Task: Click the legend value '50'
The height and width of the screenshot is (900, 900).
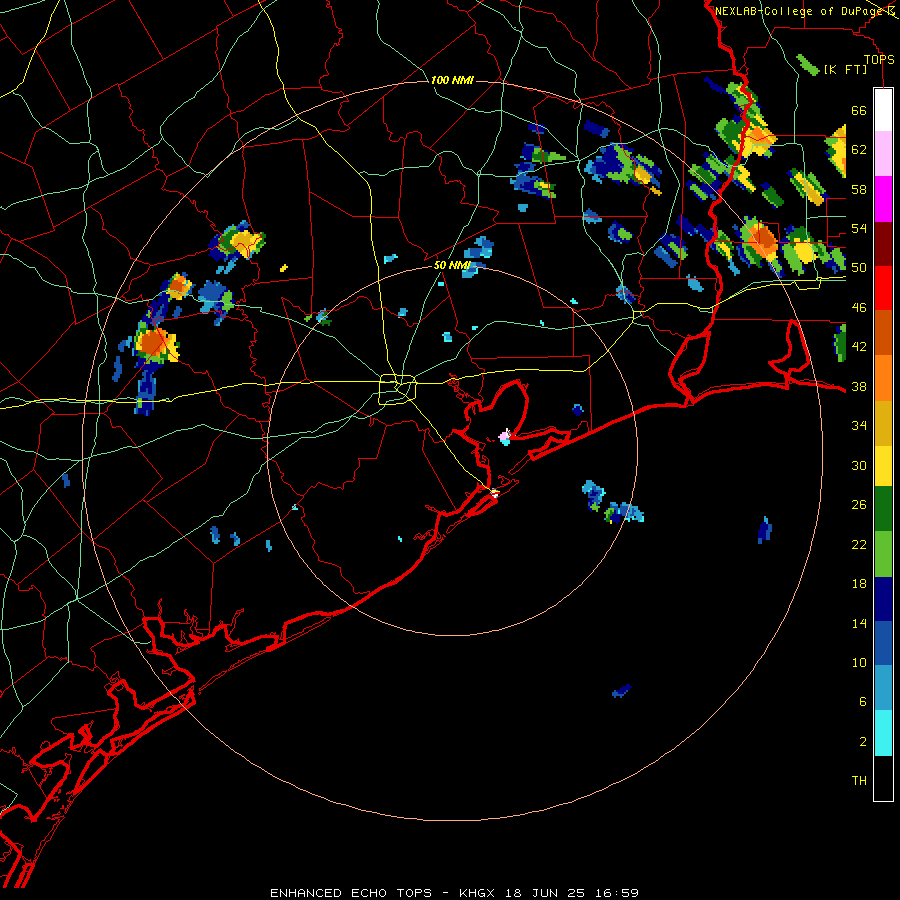Action: [859, 268]
